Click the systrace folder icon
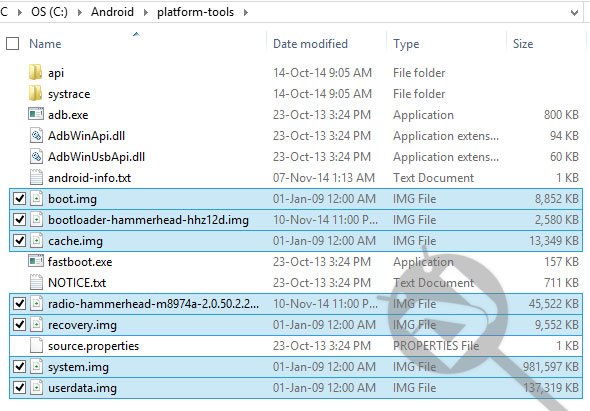Screen dimensions: 590x411 [35, 93]
